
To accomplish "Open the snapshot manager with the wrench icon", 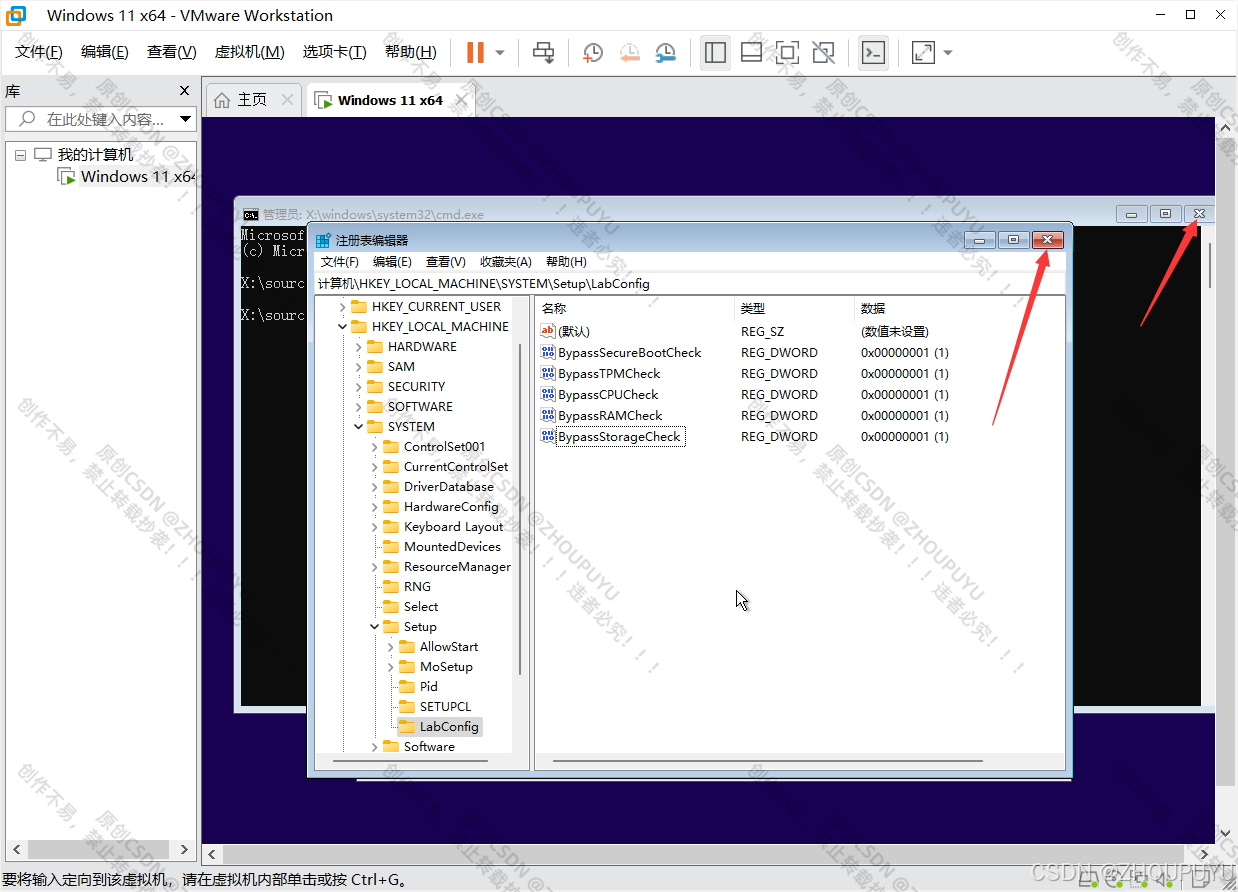I will pyautogui.click(x=665, y=52).
